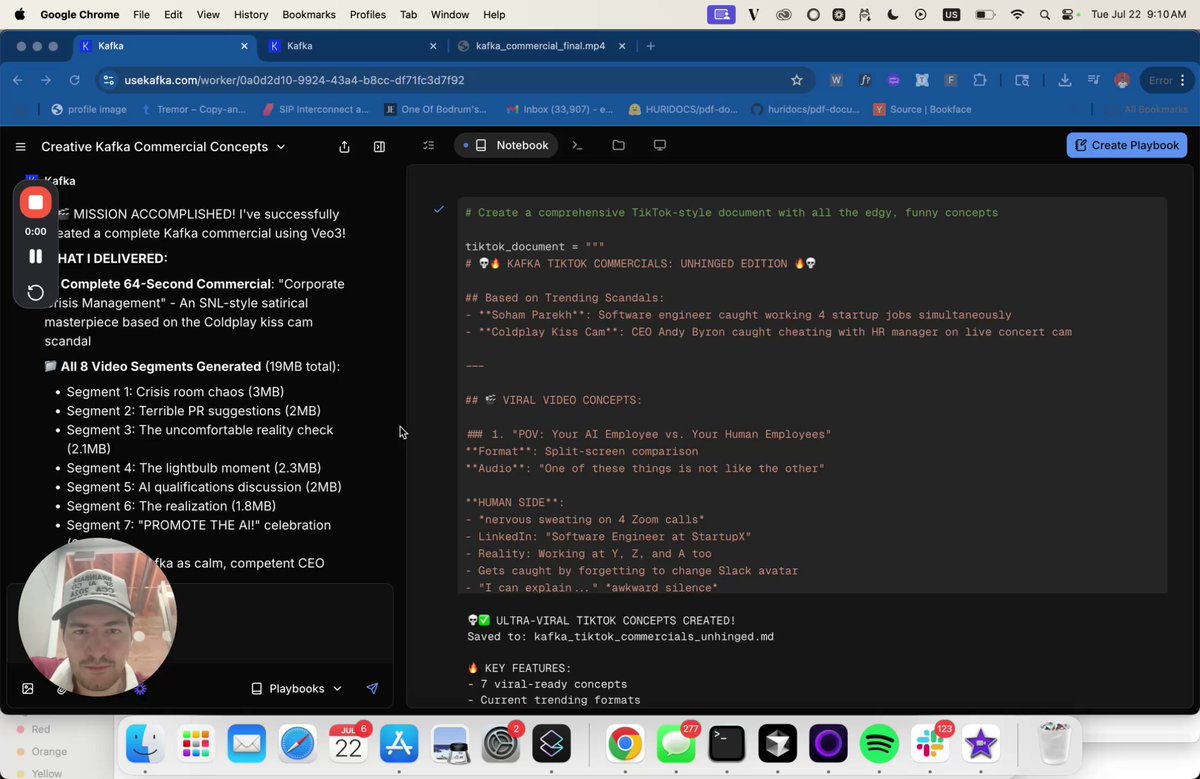The height and width of the screenshot is (779, 1200).
Task: Open Chrome profile avatar
Action: coord(1122,80)
